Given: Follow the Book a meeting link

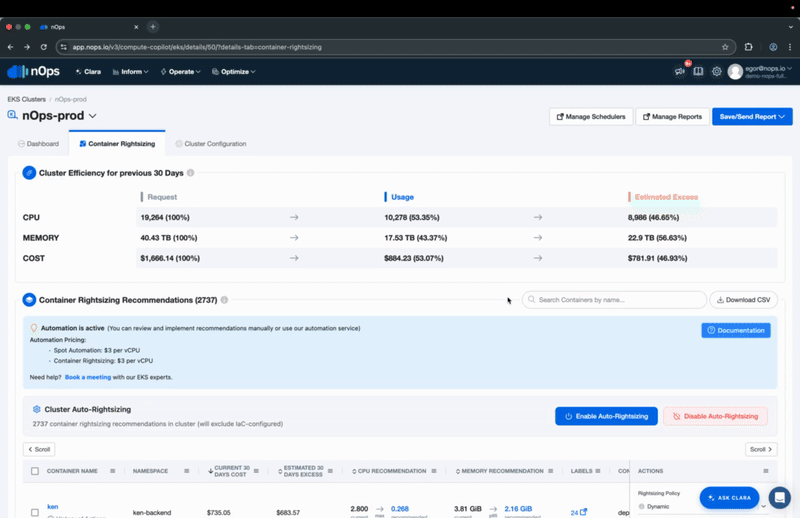Looking at the screenshot, I should (88, 377).
